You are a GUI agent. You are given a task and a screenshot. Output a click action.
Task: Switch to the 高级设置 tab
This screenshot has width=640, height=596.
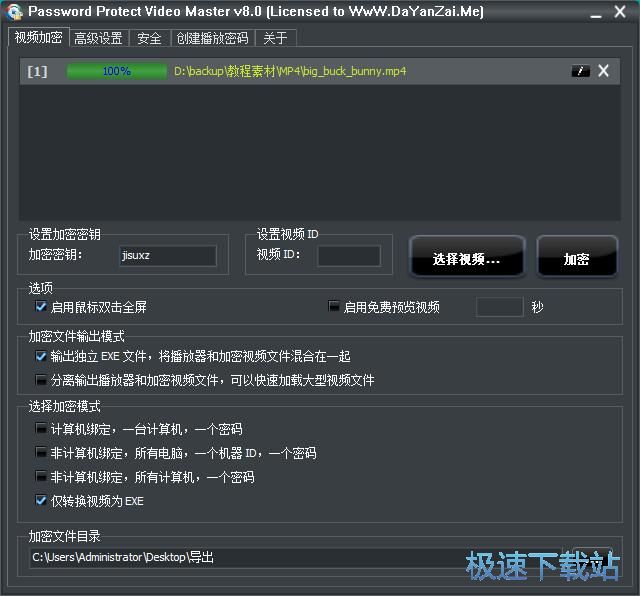pos(99,38)
